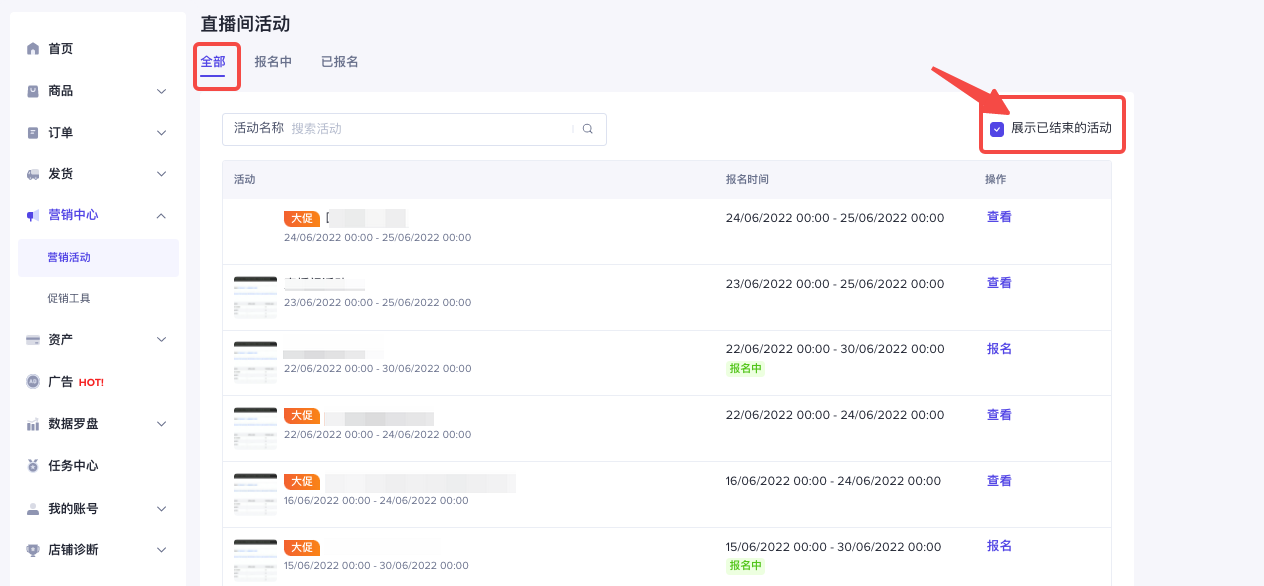Switch to the 已报名 tab

(x=340, y=62)
